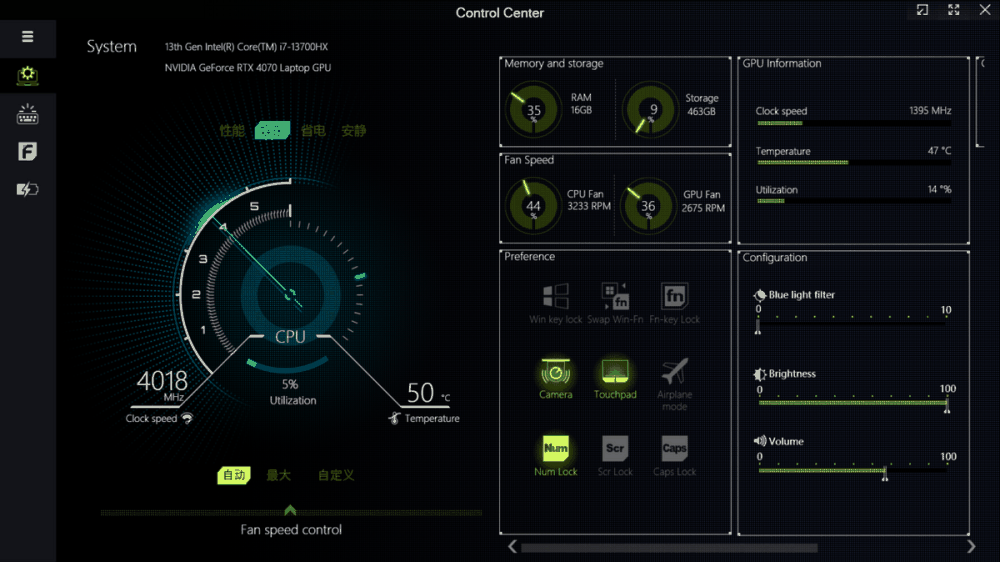Toggle Airplane mode
Viewport: 1000px width, 562px height.
click(675, 373)
